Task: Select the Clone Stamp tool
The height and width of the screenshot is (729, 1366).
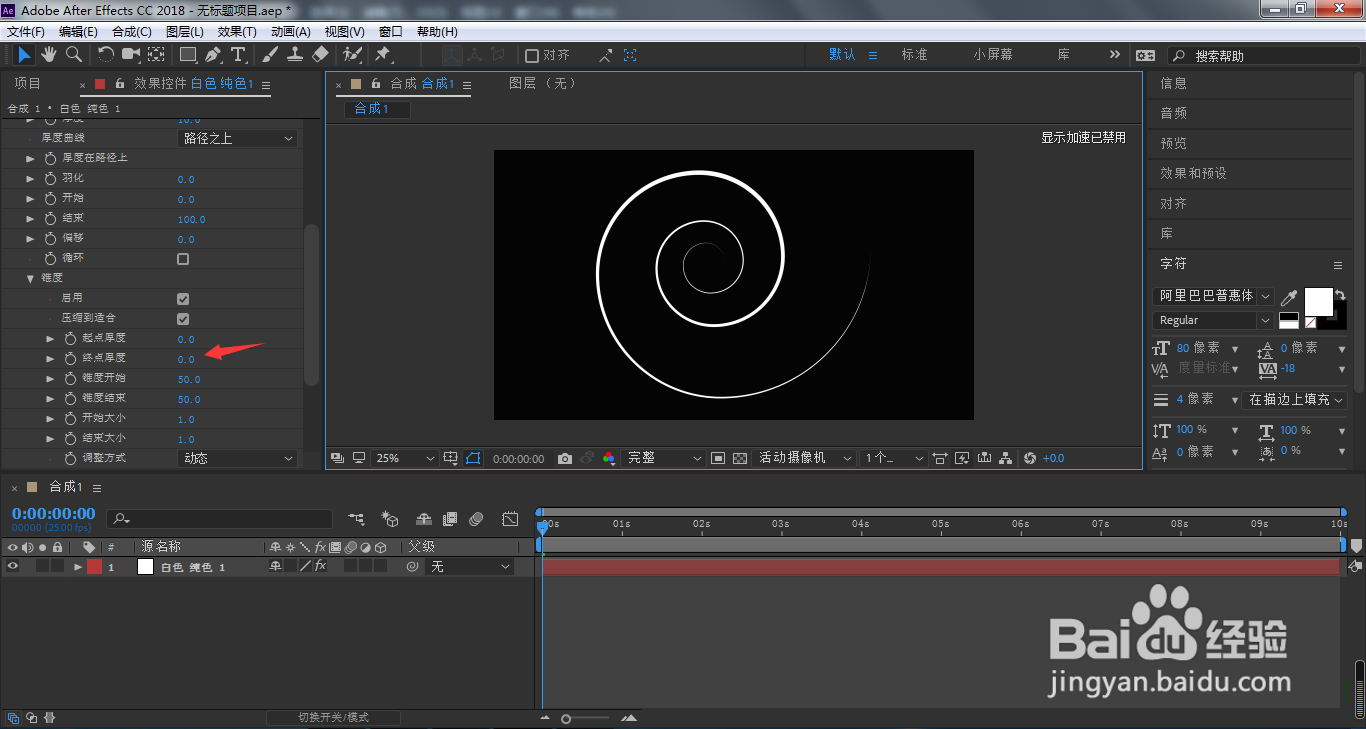Action: coord(296,55)
